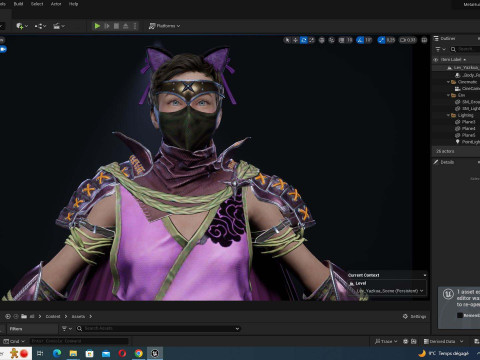
Task: Collapse the Lighting folder in Outliner
Action: click(448, 115)
